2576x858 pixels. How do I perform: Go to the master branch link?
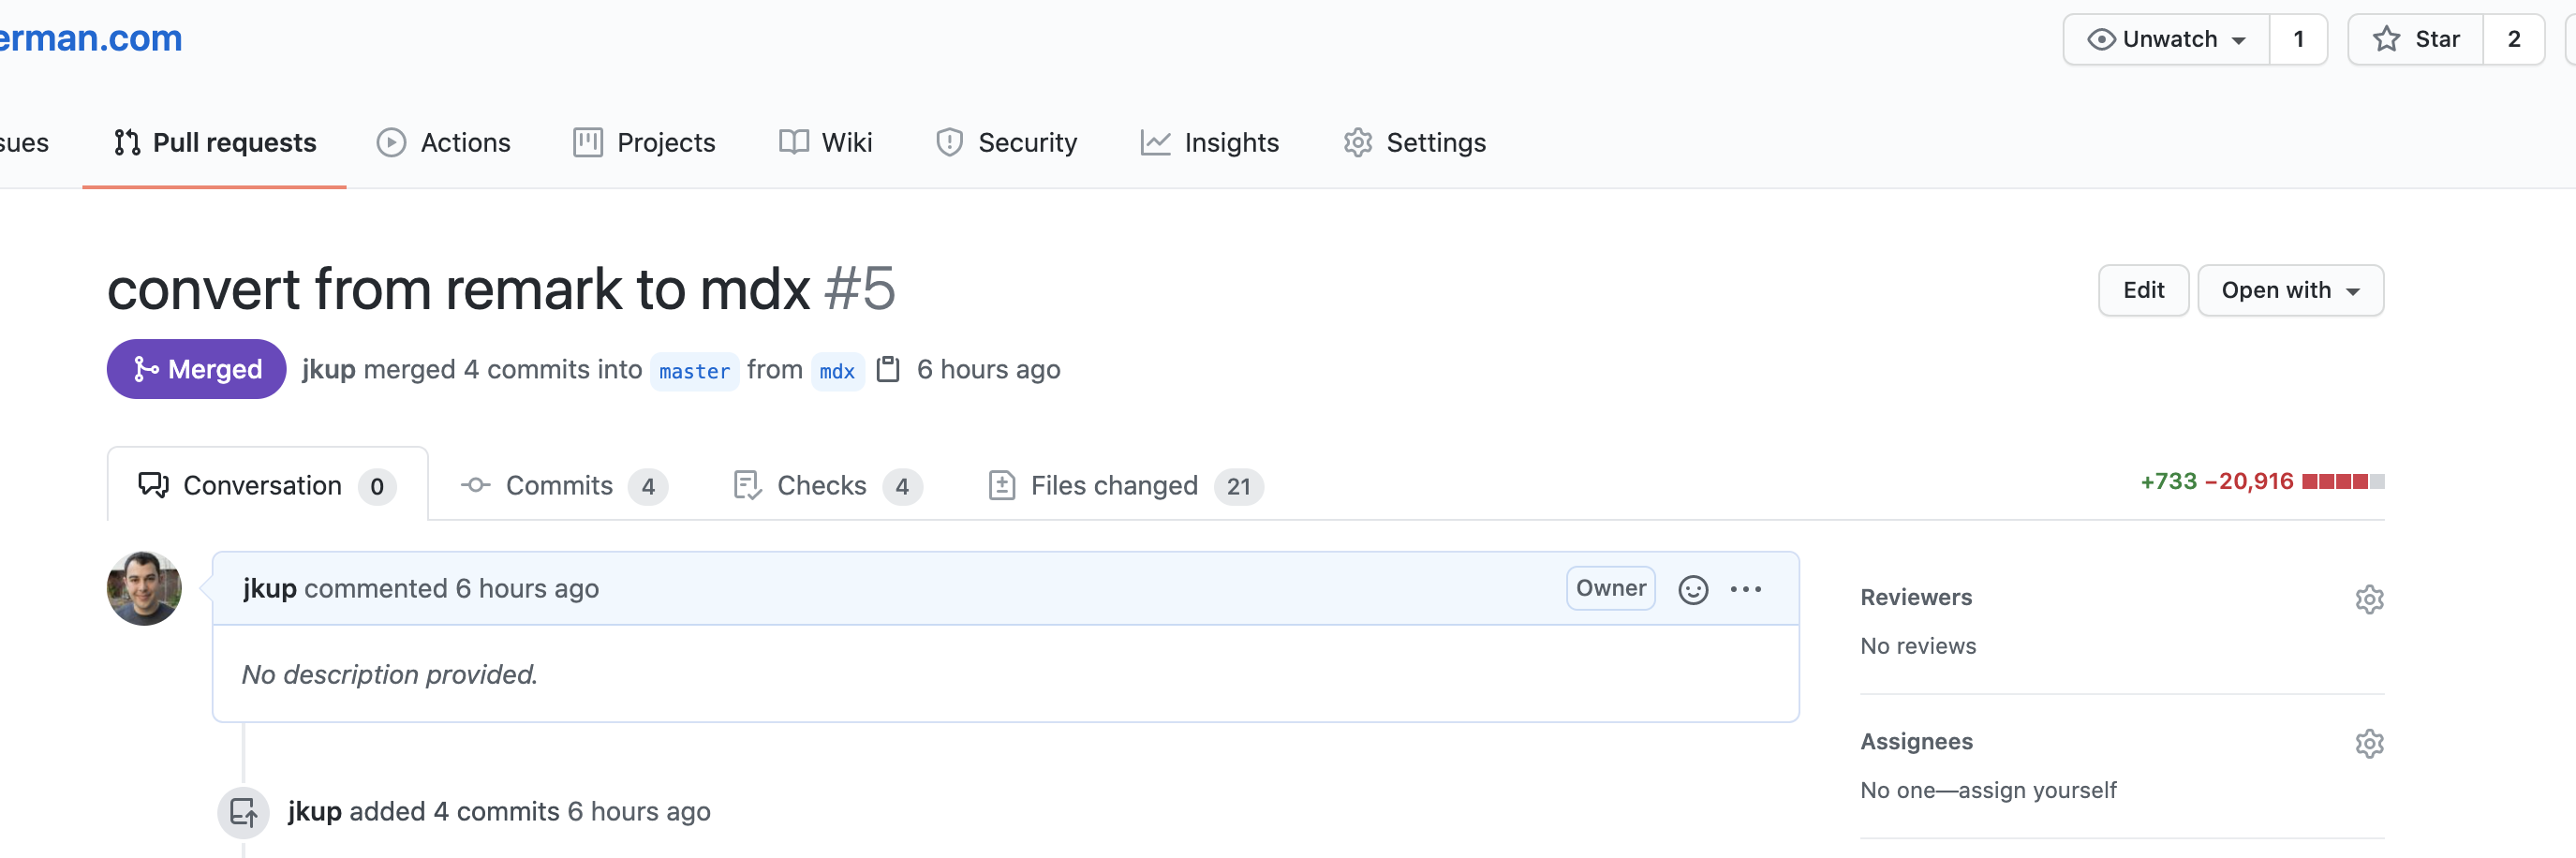(694, 371)
